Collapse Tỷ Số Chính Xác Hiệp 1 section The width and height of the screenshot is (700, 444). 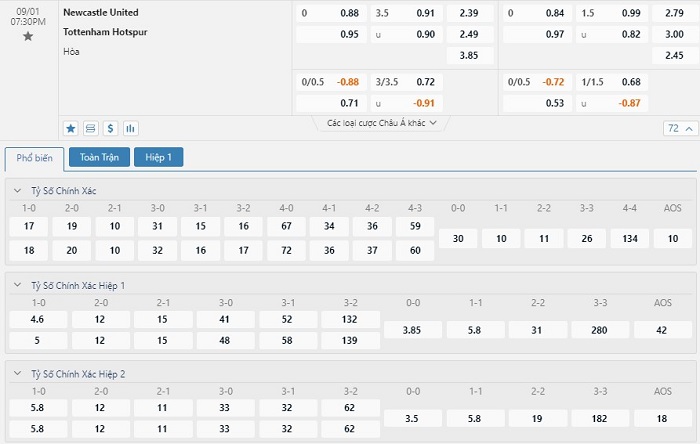[x=17, y=285]
